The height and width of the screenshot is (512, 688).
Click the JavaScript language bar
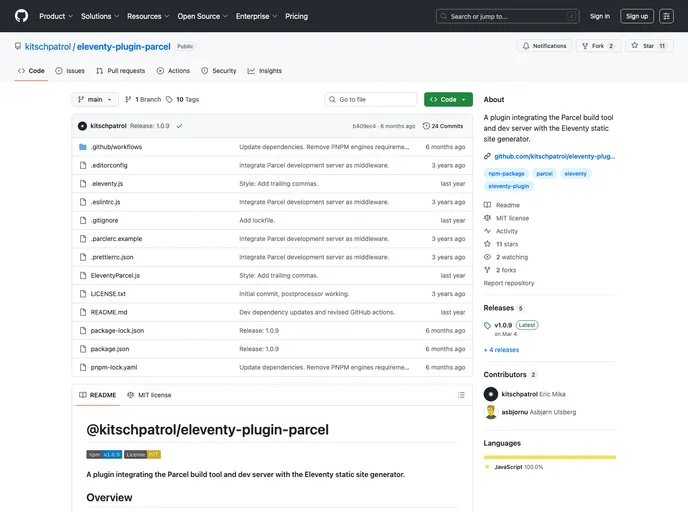click(549, 457)
